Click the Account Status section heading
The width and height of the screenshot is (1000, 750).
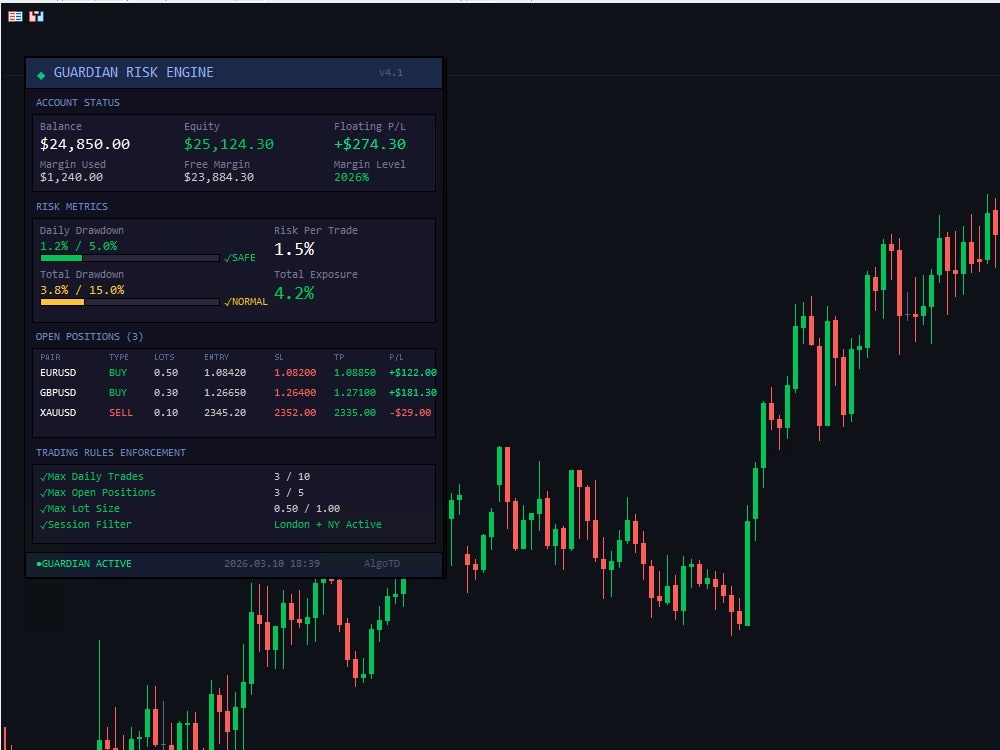[78, 103]
